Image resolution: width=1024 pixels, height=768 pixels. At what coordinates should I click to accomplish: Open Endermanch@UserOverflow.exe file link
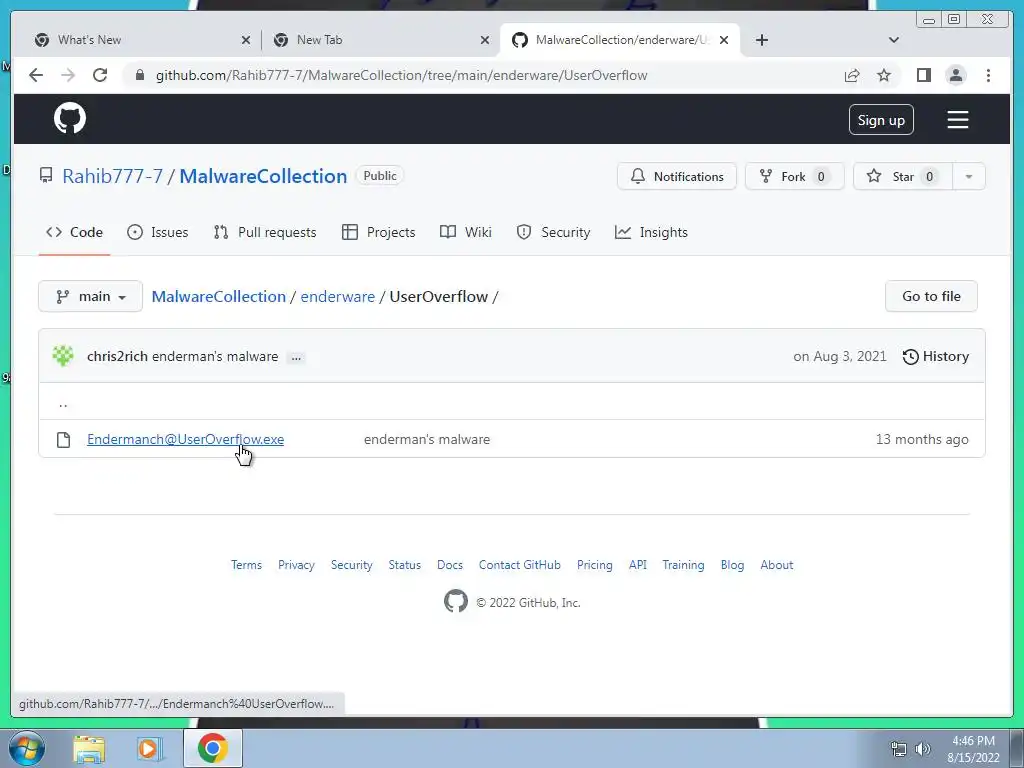(x=185, y=440)
